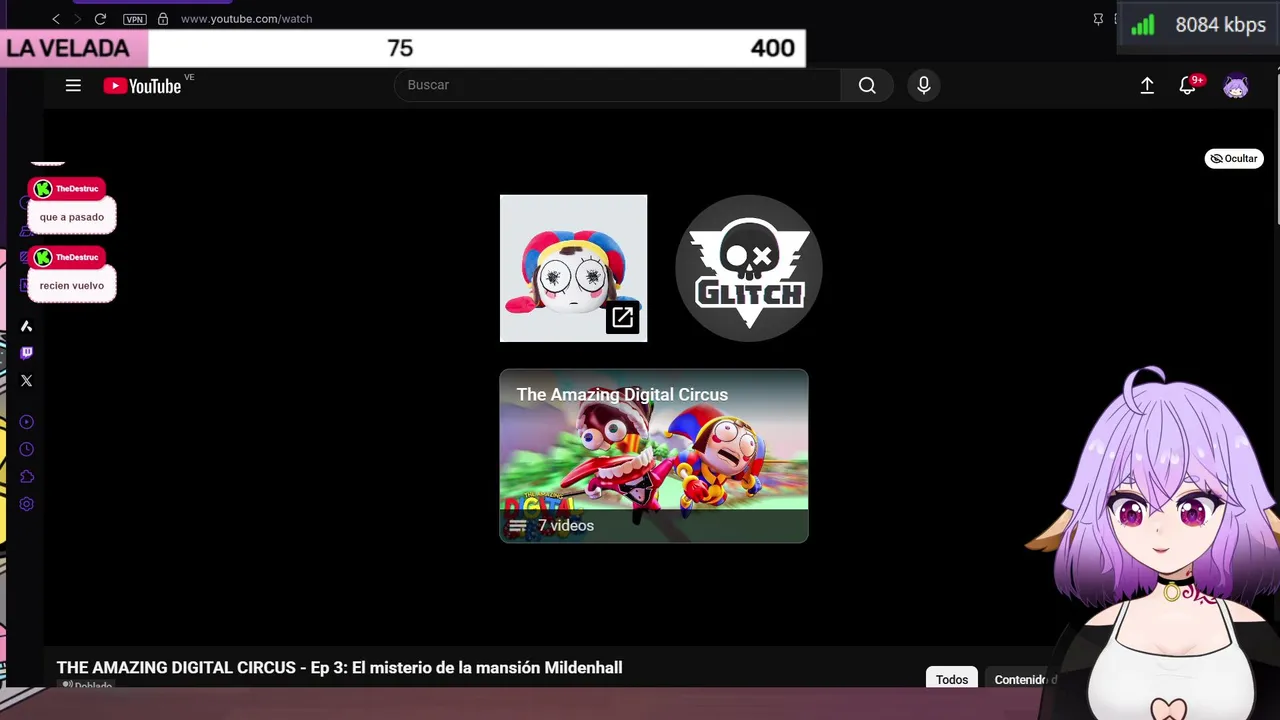The width and height of the screenshot is (1280, 720).
Task: Click the "recien vuelvo" chat message
Action: point(72,285)
